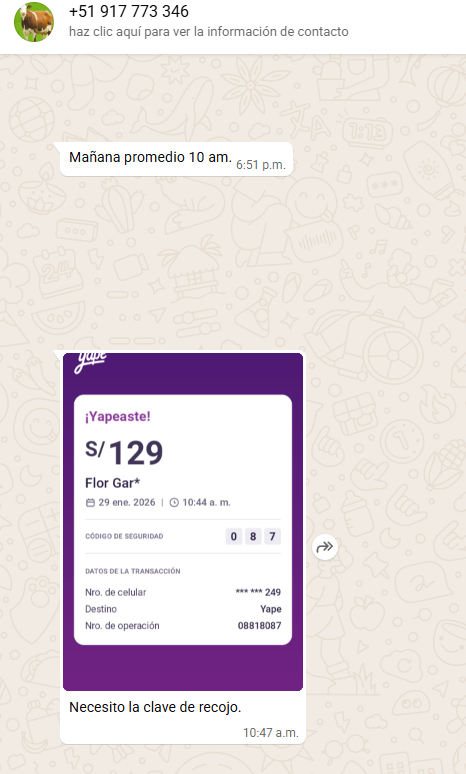This screenshot has height=774, width=466.
Task: Click security code digit 8
Action: pyautogui.click(x=253, y=536)
